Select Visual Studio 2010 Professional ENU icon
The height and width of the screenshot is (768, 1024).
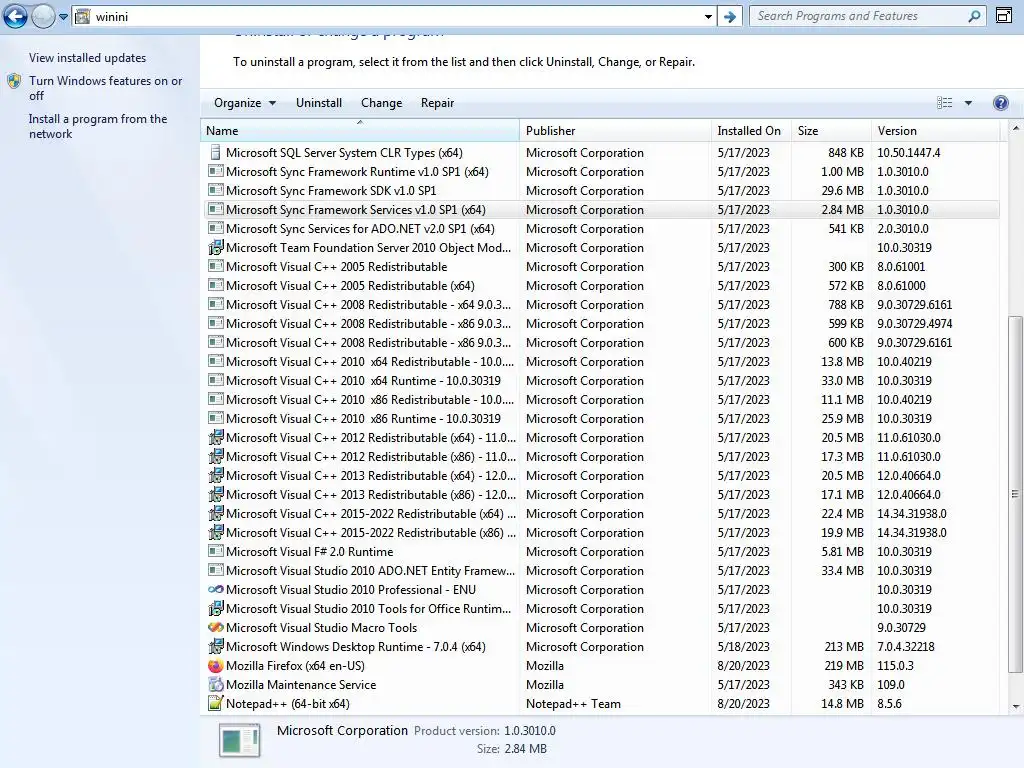[x=216, y=590]
